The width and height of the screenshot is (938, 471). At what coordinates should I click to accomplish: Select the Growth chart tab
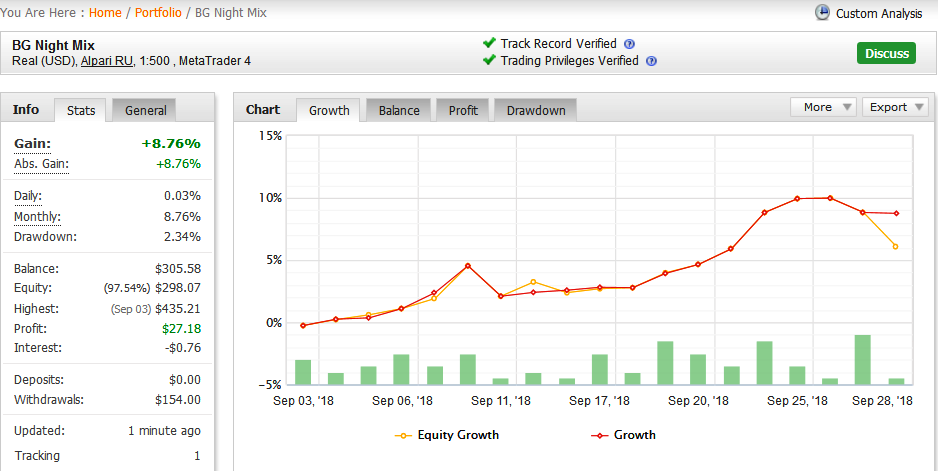(329, 111)
